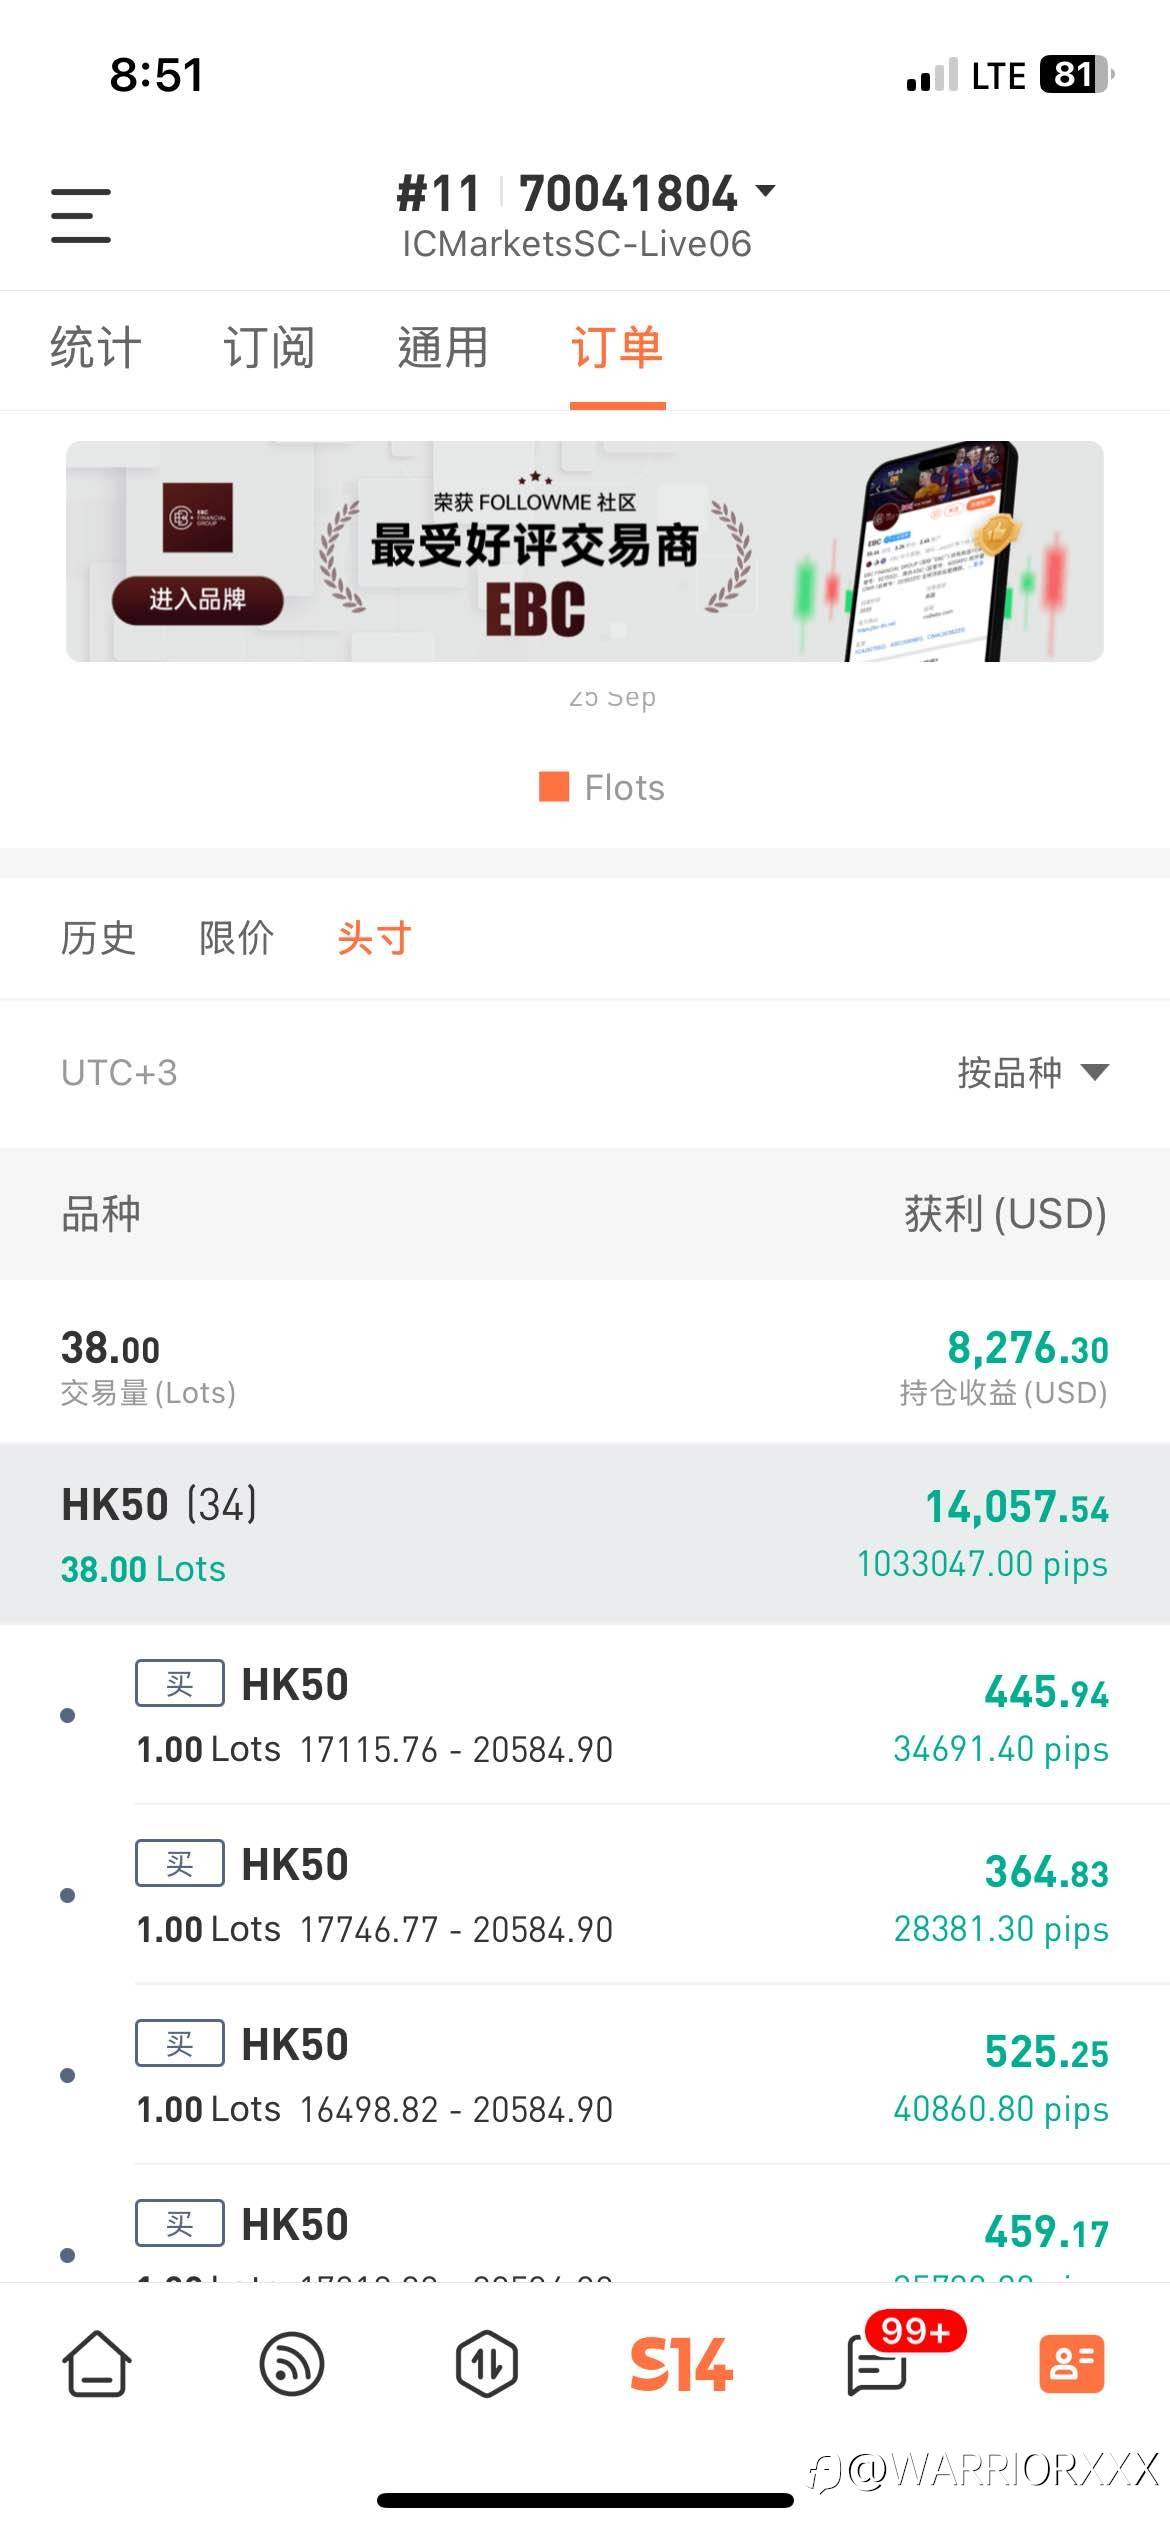
Task: Switch to the 订阅 tab
Action: pos(269,349)
